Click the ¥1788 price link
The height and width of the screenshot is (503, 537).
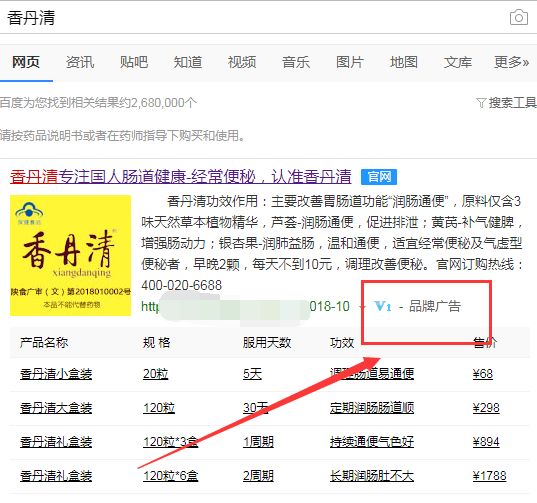point(489,475)
